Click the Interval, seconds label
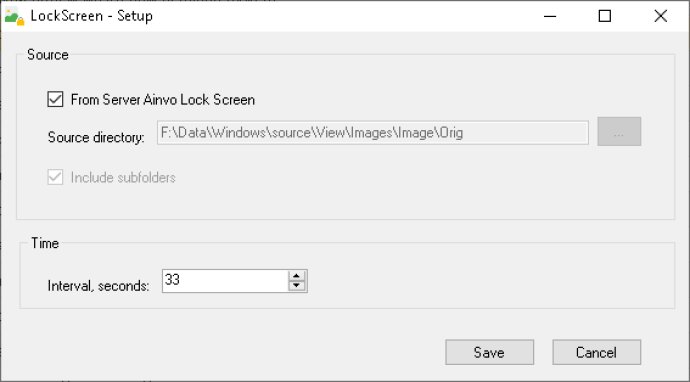Viewport: 690px width, 382px height. pyautogui.click(x=99, y=286)
